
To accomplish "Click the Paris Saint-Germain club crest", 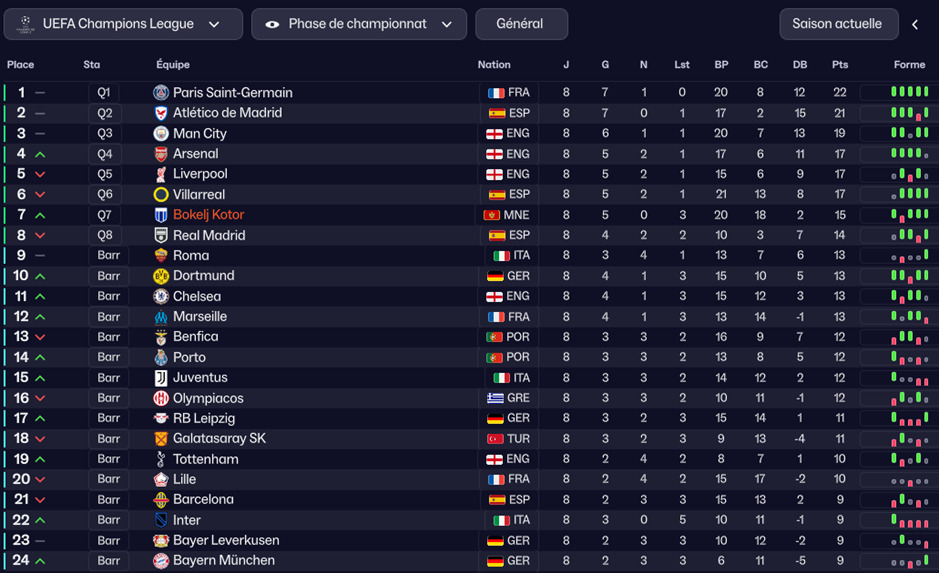I will tap(161, 92).
